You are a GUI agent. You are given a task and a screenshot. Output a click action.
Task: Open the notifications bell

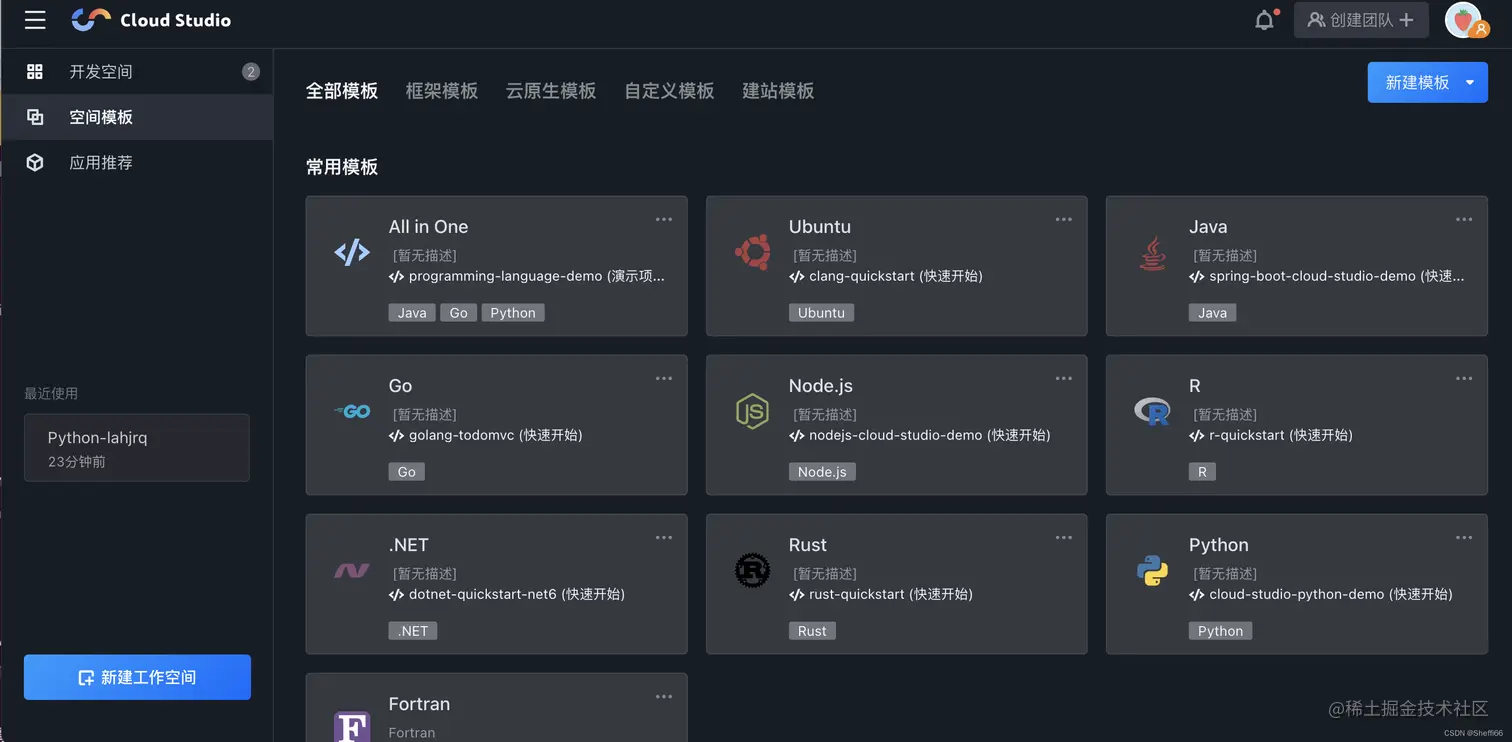tap(1265, 20)
